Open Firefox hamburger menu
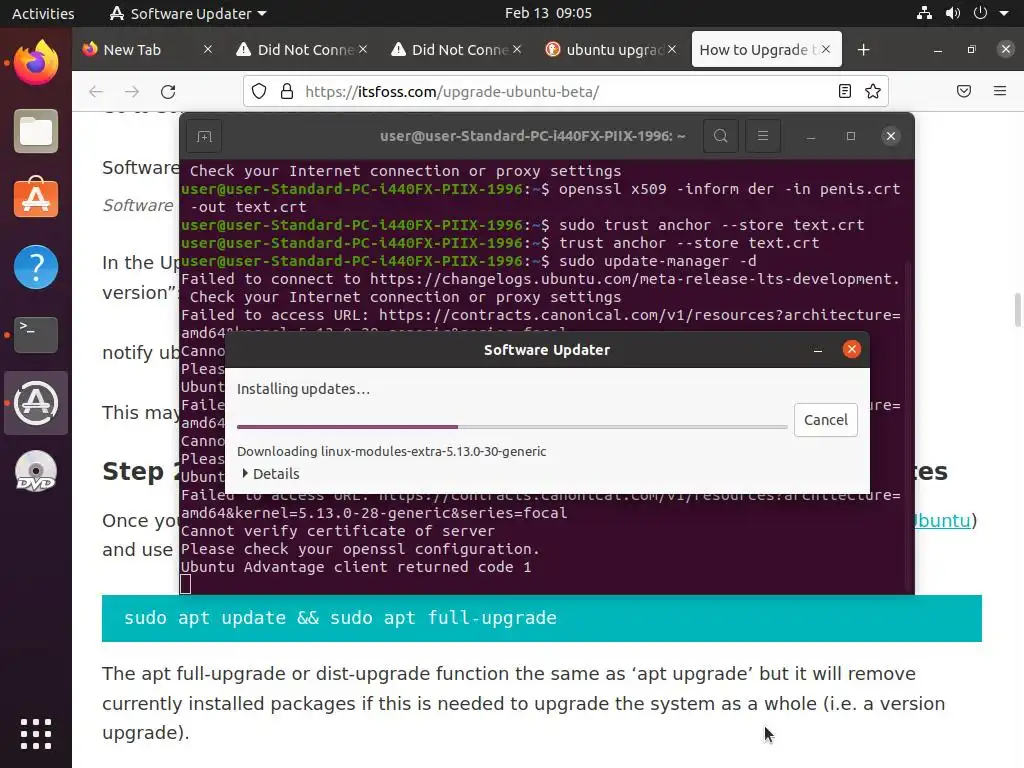The height and width of the screenshot is (768, 1024). click(x=1000, y=91)
